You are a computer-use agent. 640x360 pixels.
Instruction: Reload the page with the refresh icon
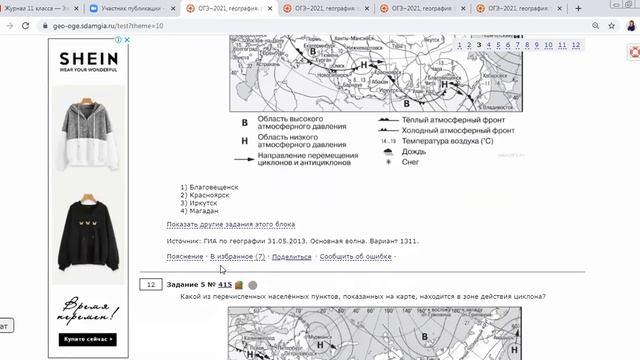coord(25,26)
